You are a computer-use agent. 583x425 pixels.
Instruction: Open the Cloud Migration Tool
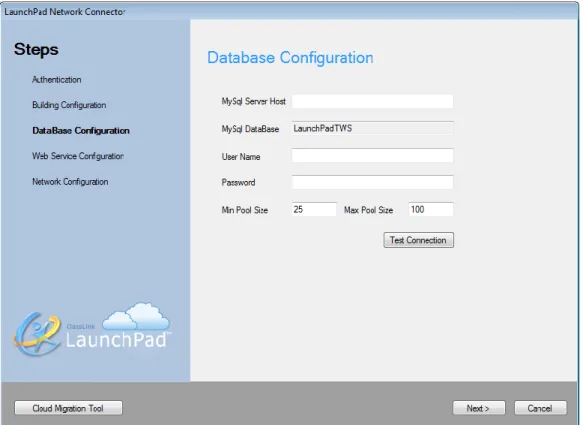coord(68,408)
